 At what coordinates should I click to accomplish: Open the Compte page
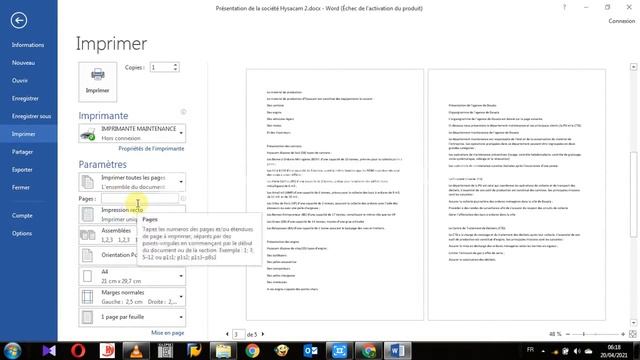point(22,216)
